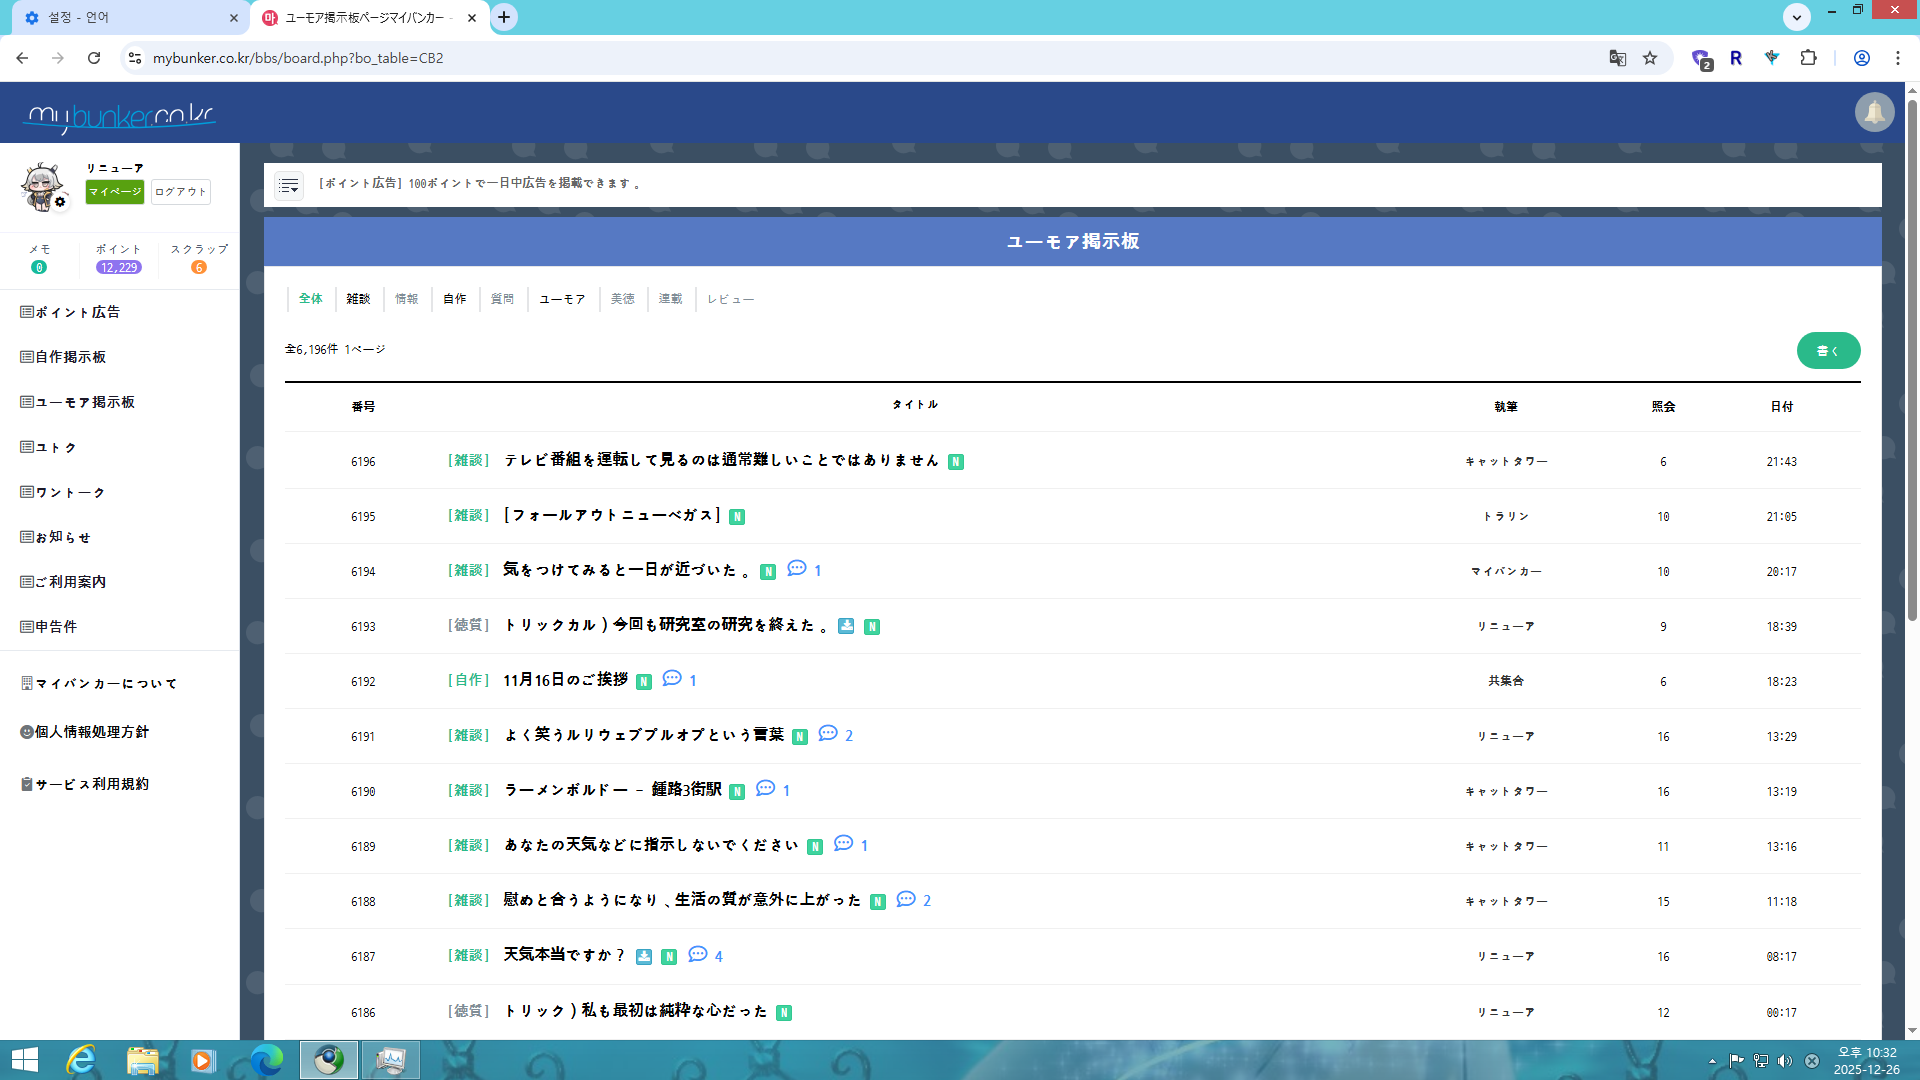The width and height of the screenshot is (1920, 1080).
Task: Click the notification bell icon
Action: coord(1874,112)
